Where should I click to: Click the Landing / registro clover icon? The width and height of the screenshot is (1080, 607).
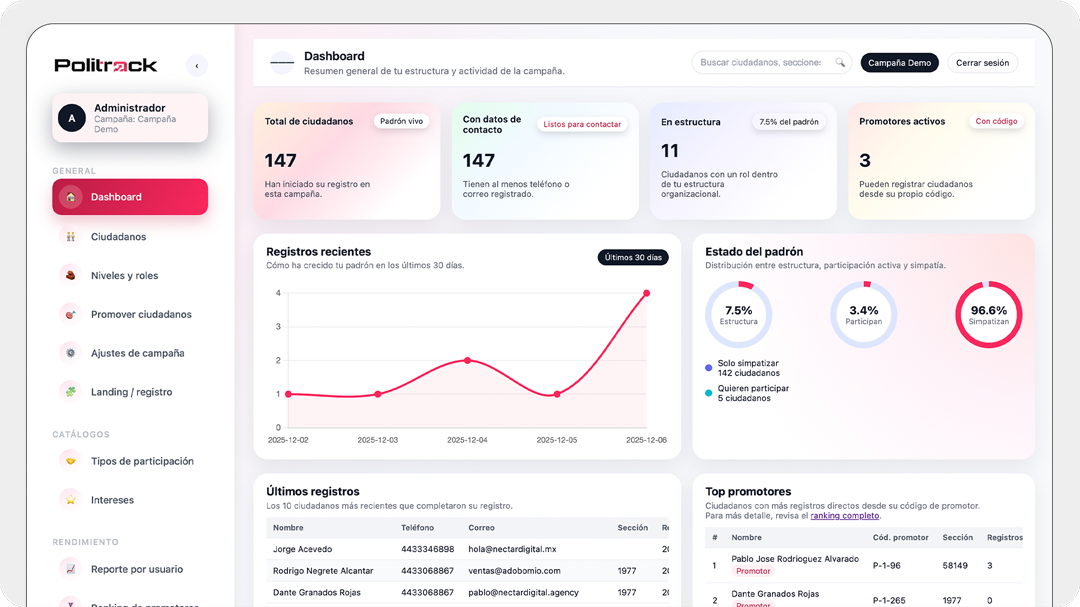click(70, 392)
